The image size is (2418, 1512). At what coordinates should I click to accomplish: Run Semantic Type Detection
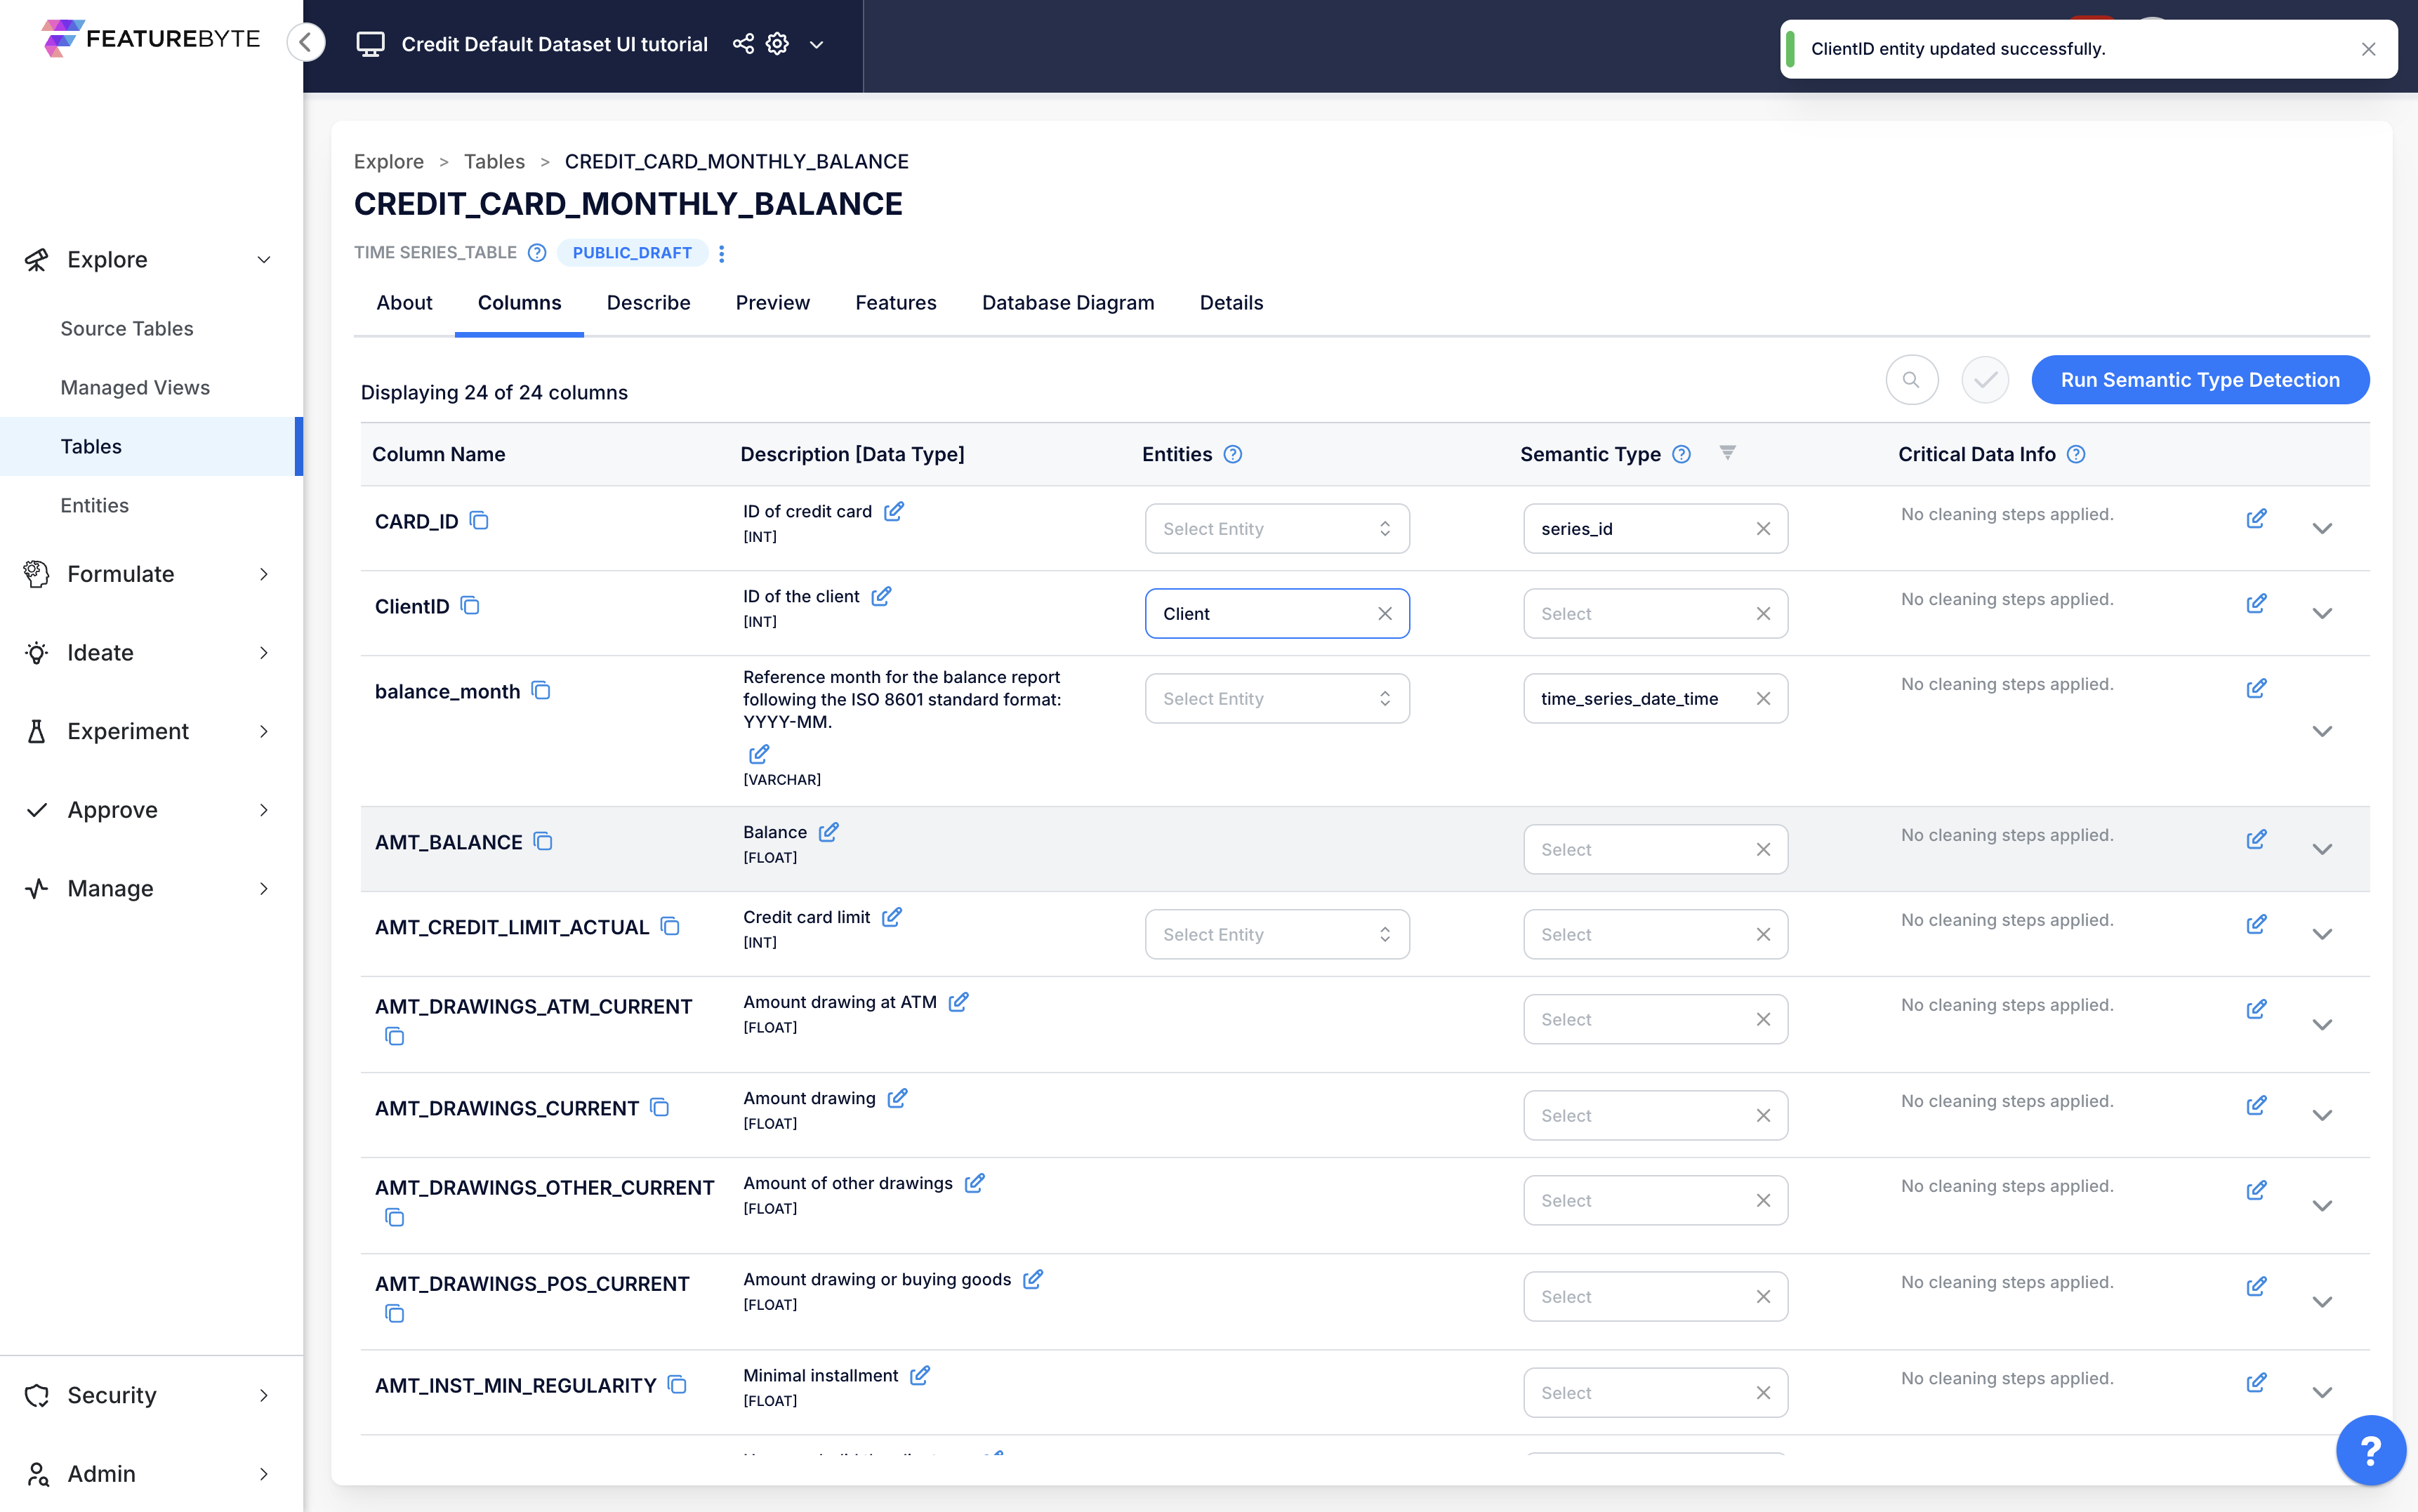pos(2199,380)
